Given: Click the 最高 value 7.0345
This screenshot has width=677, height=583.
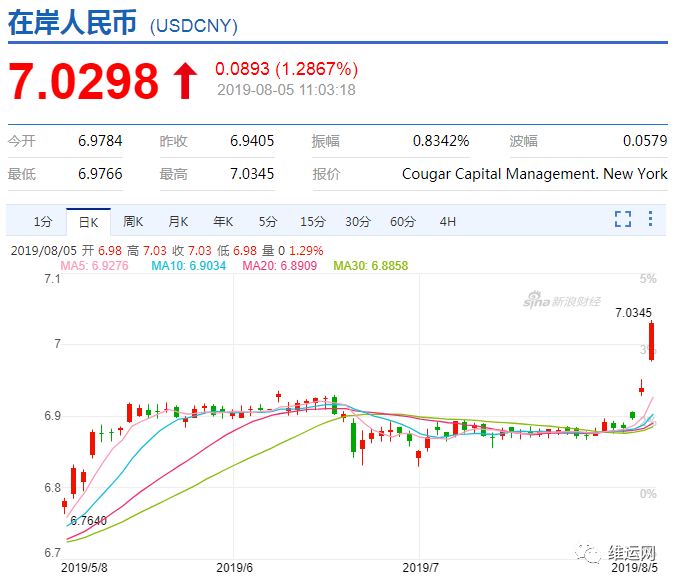Looking at the screenshot, I should tap(252, 174).
